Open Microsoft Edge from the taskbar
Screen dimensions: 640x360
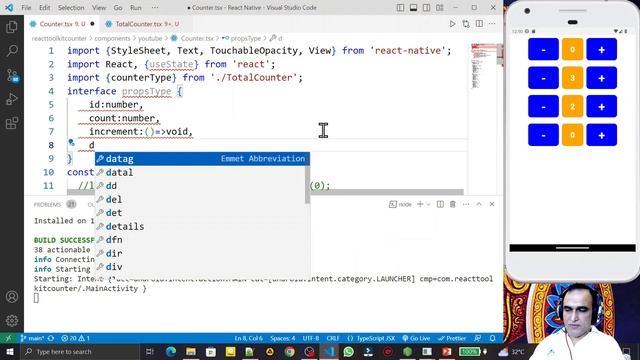tap(171, 351)
